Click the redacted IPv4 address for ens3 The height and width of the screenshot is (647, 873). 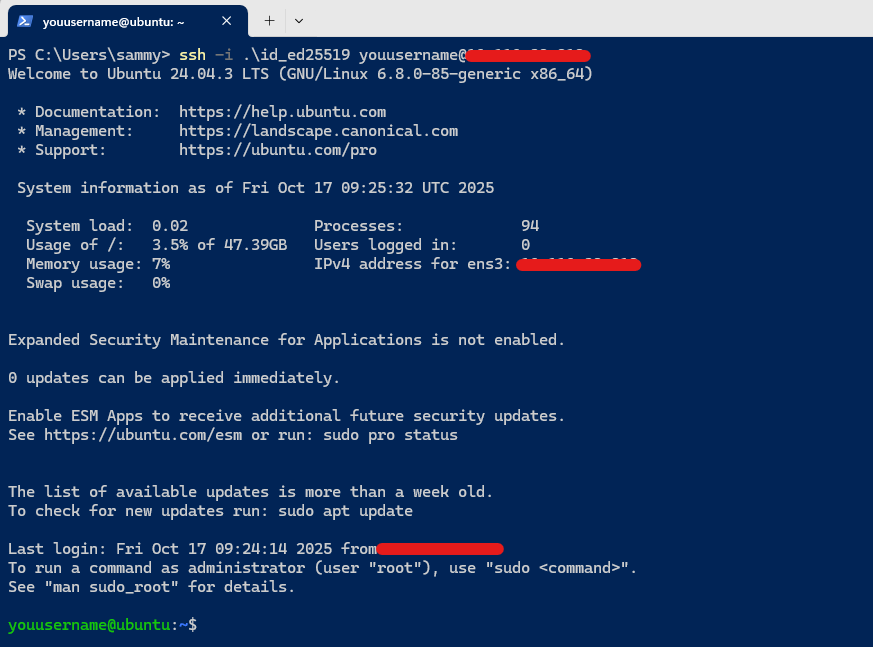click(x=579, y=264)
